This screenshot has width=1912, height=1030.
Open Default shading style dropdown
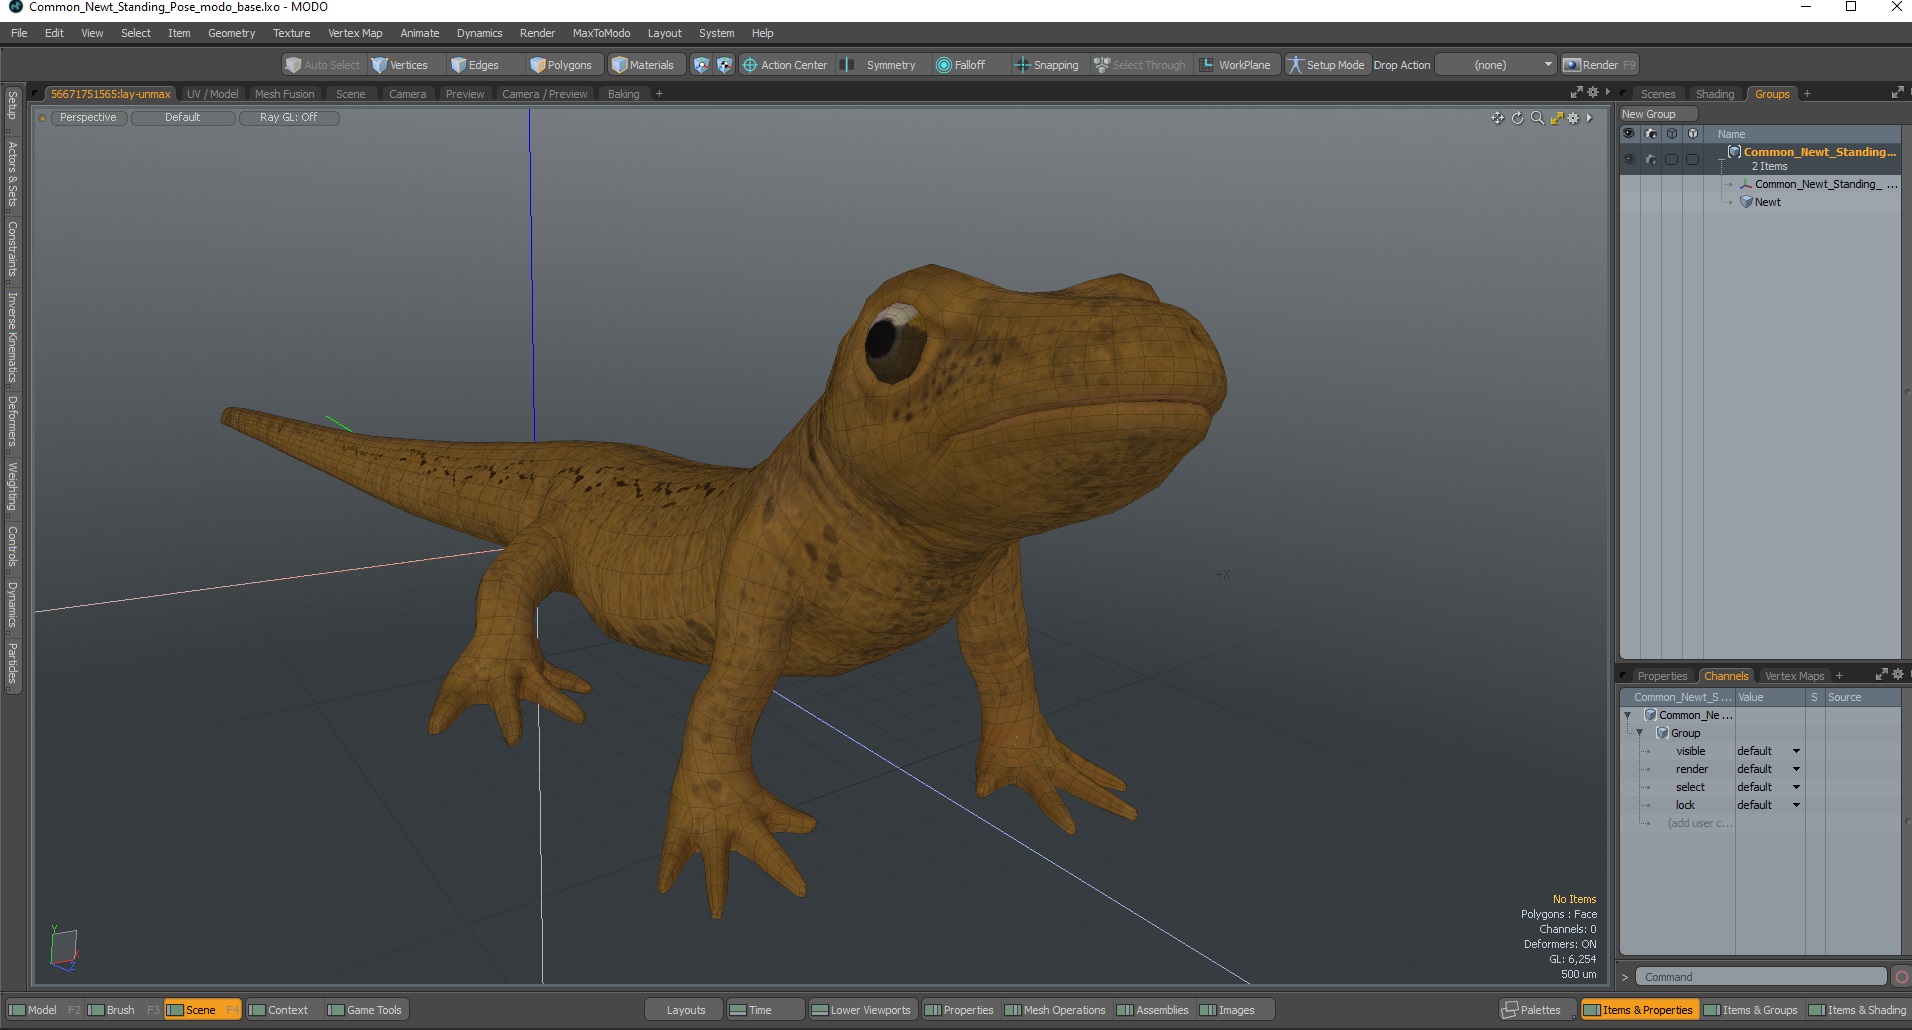pos(183,118)
